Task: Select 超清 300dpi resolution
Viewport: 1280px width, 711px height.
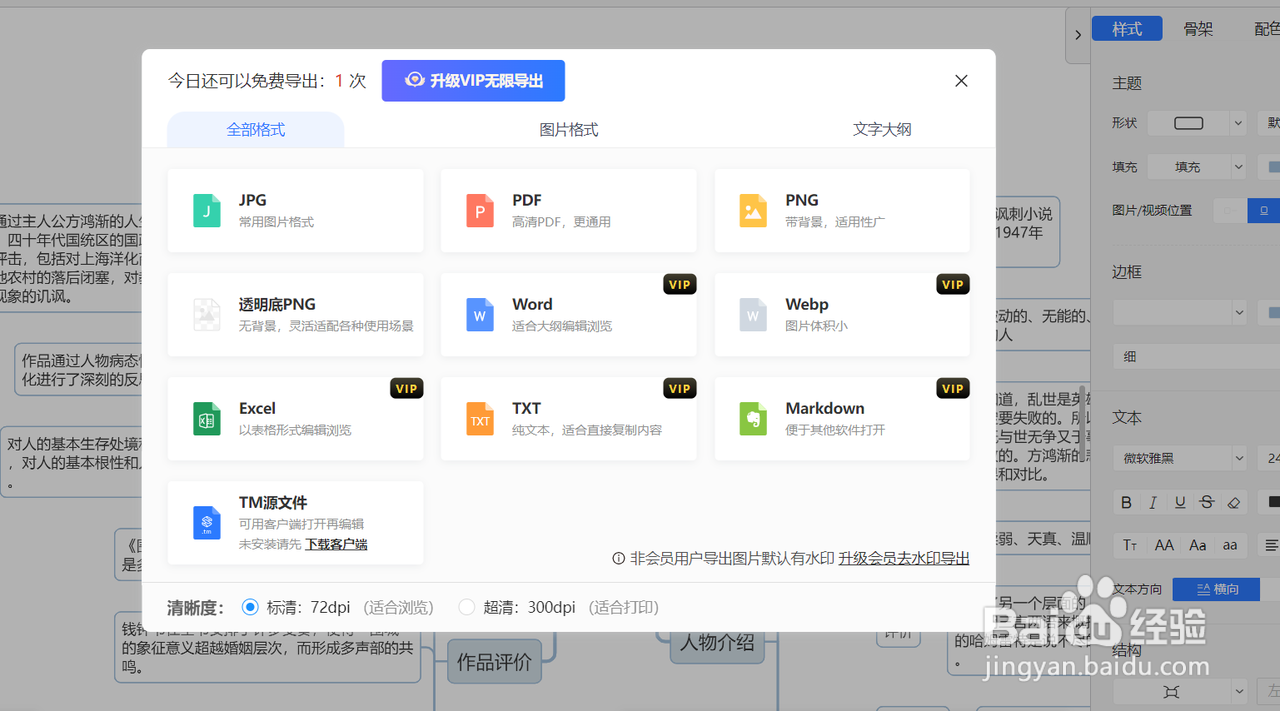Action: [466, 607]
